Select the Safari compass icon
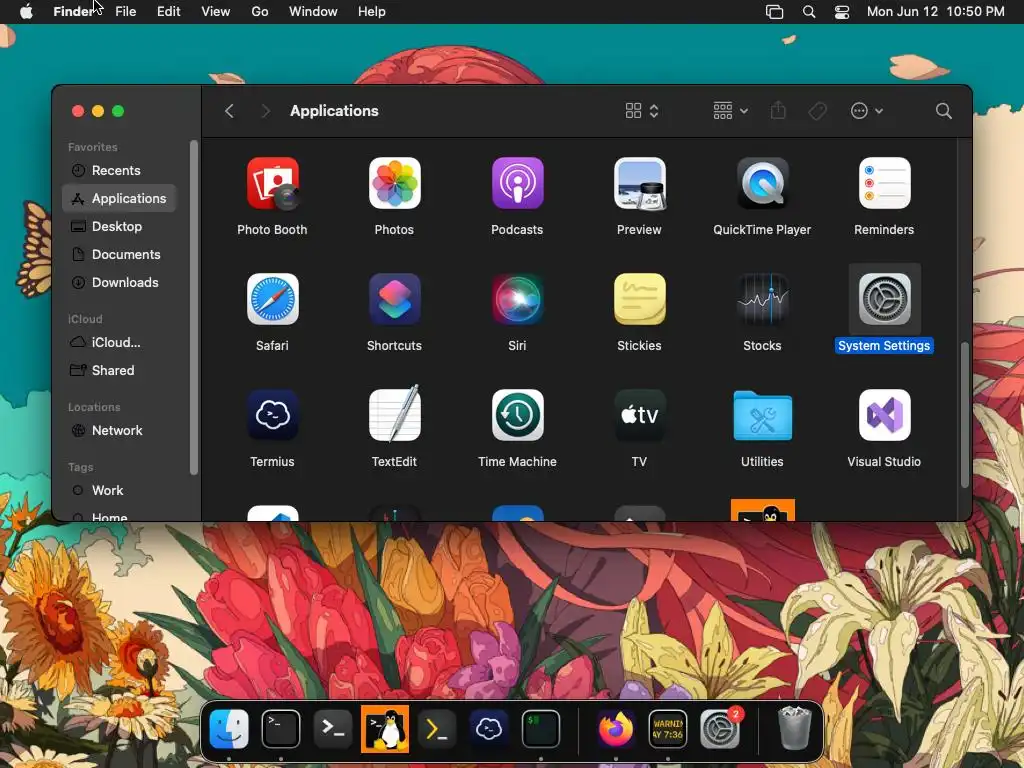The image size is (1024, 768). [272, 299]
